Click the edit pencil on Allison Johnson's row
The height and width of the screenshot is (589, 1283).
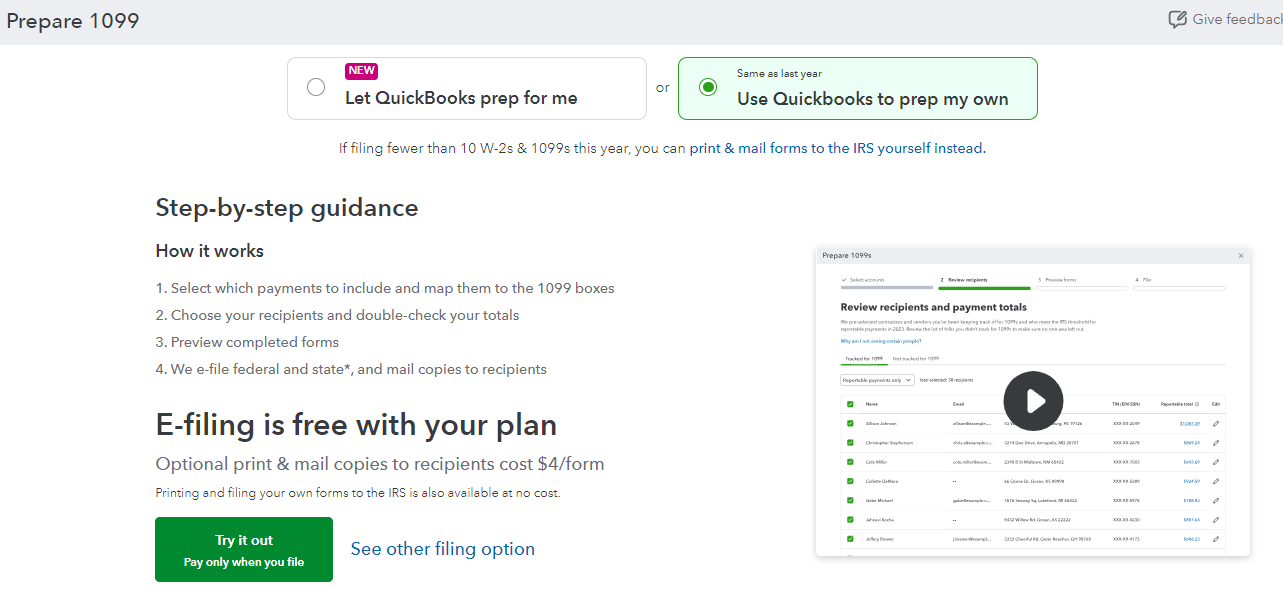[x=1216, y=423]
